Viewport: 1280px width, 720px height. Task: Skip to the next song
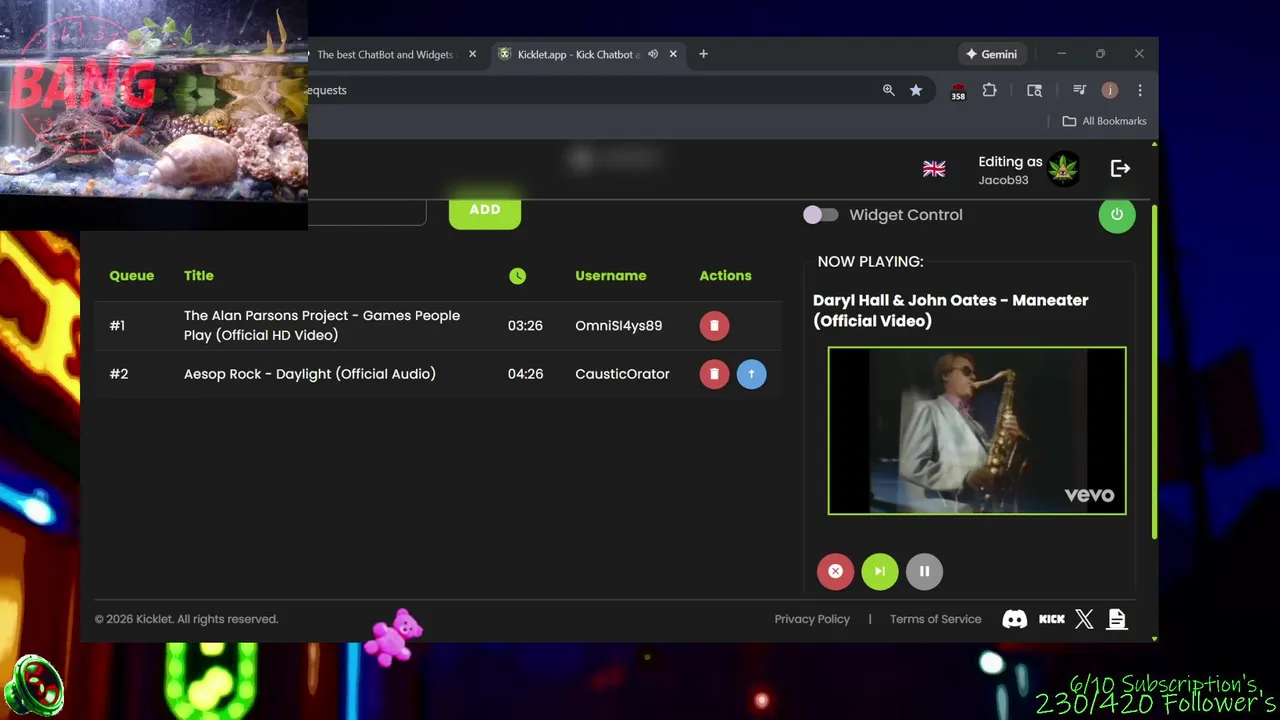(x=880, y=571)
